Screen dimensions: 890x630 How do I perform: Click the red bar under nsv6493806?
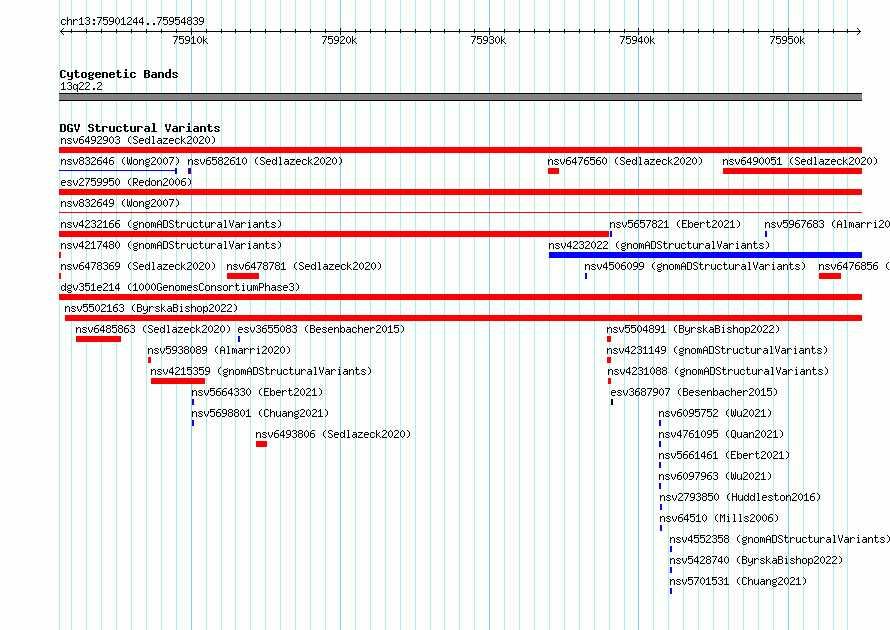point(261,444)
